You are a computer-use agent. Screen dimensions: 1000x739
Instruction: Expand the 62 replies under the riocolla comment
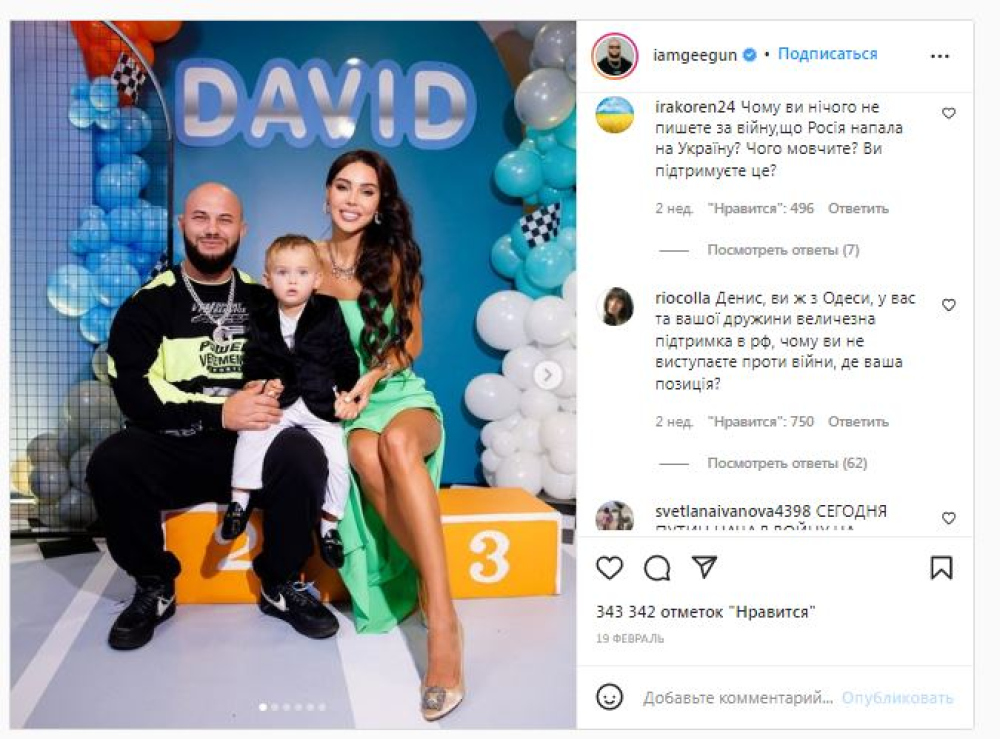pos(787,463)
